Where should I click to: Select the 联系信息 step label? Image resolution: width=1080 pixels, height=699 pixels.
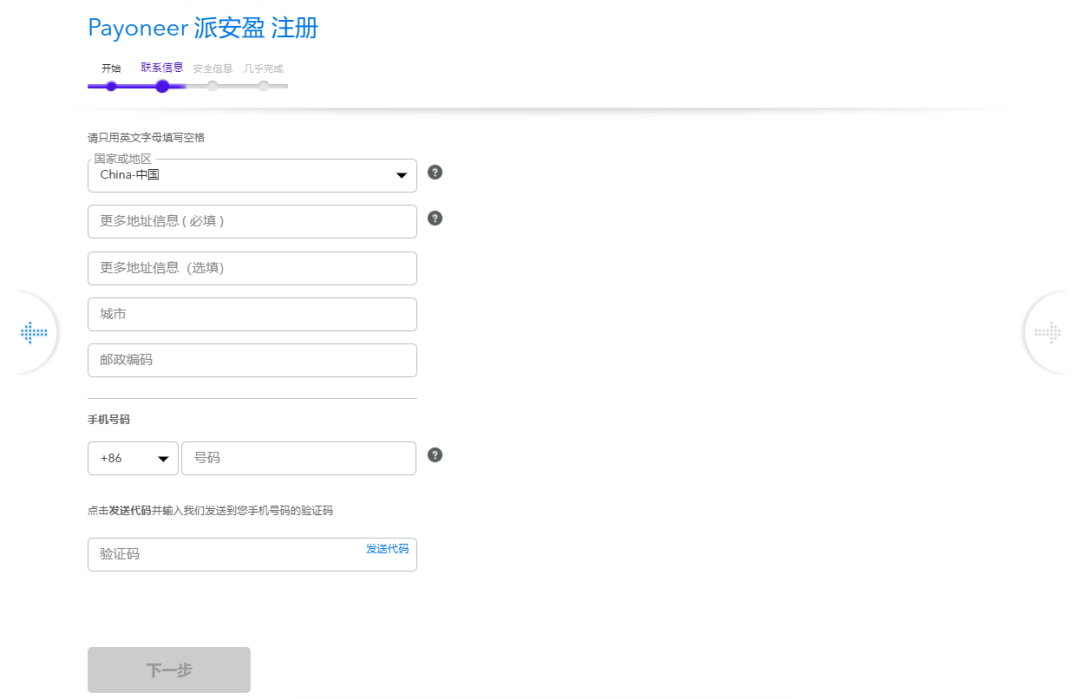point(162,68)
